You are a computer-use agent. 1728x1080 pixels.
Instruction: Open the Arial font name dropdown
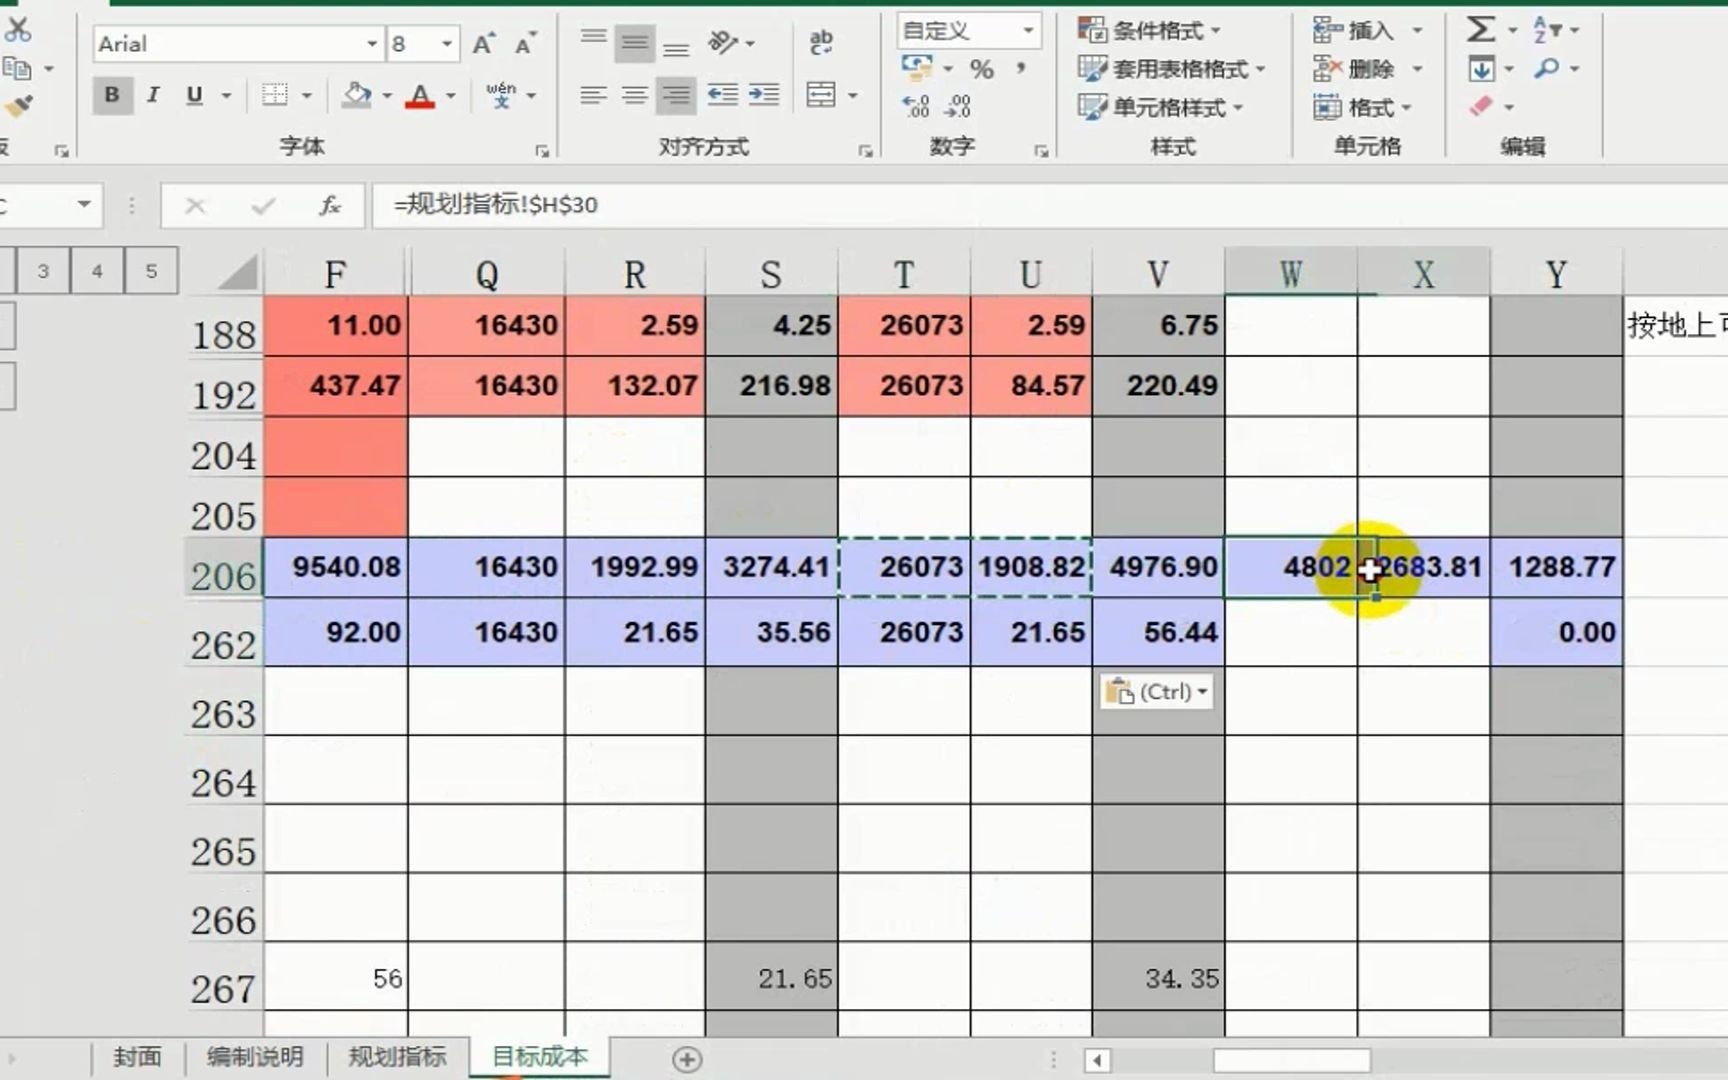372,44
